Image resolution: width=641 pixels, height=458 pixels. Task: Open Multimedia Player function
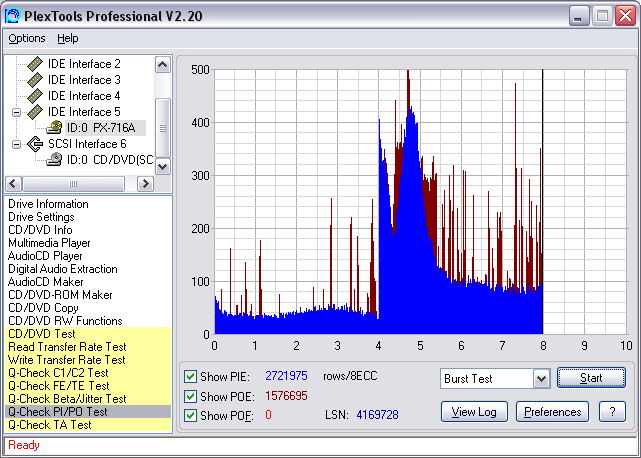pos(49,243)
